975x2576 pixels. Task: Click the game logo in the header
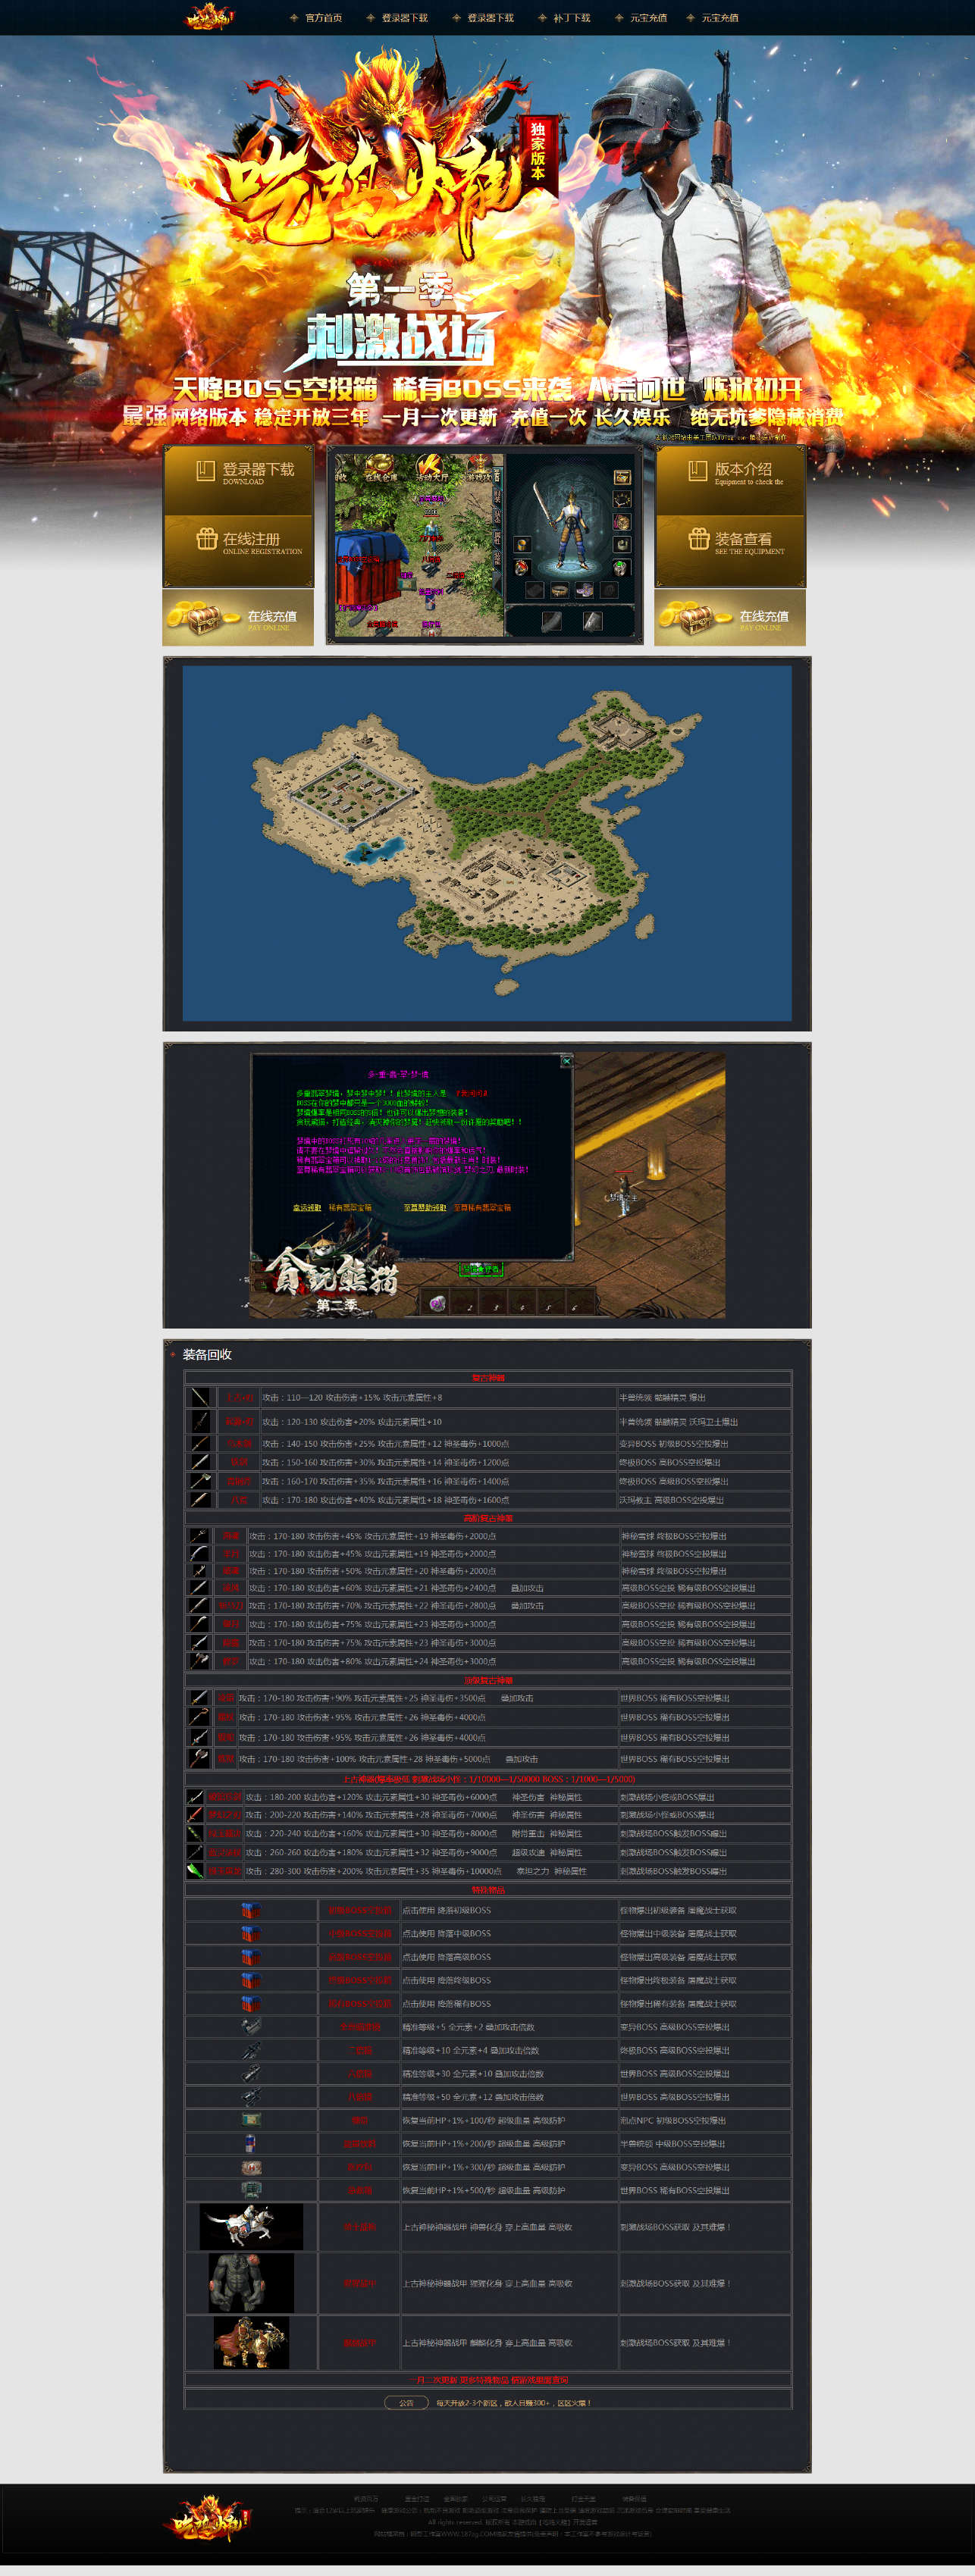point(210,17)
